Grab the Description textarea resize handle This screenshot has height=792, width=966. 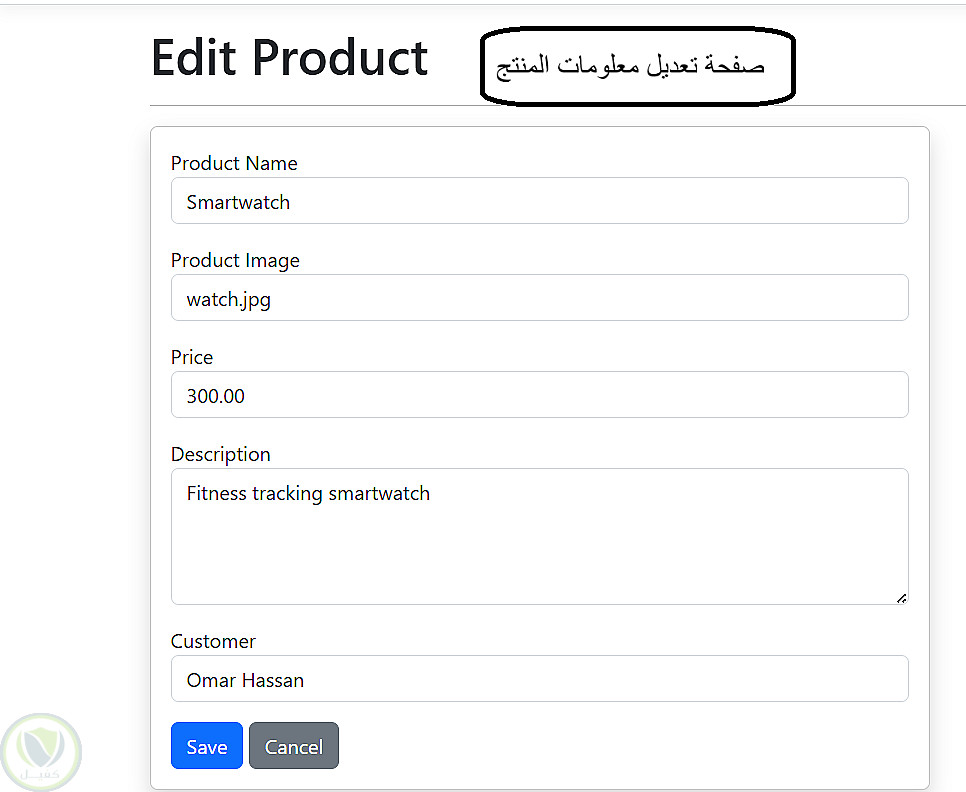901,598
